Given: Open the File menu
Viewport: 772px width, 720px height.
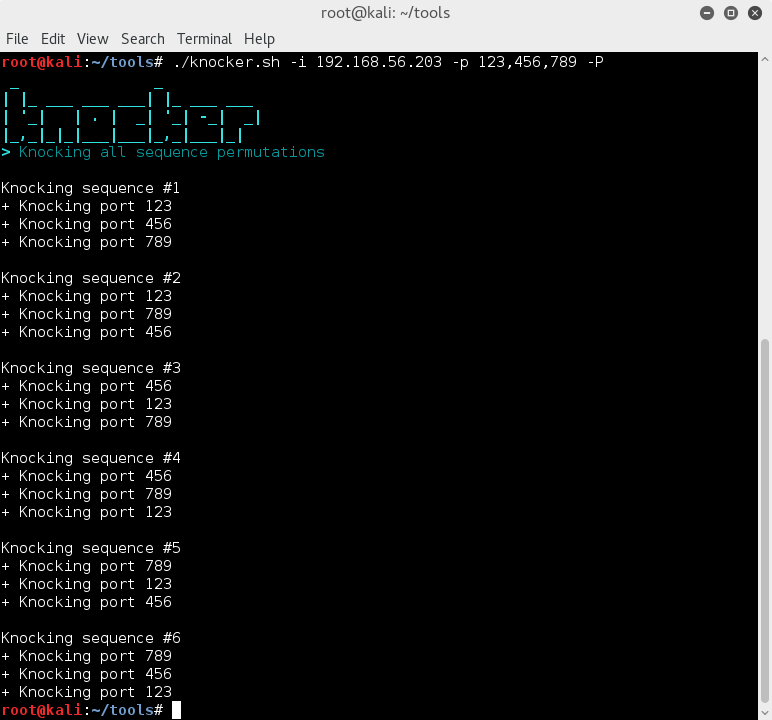Looking at the screenshot, I should [17, 39].
